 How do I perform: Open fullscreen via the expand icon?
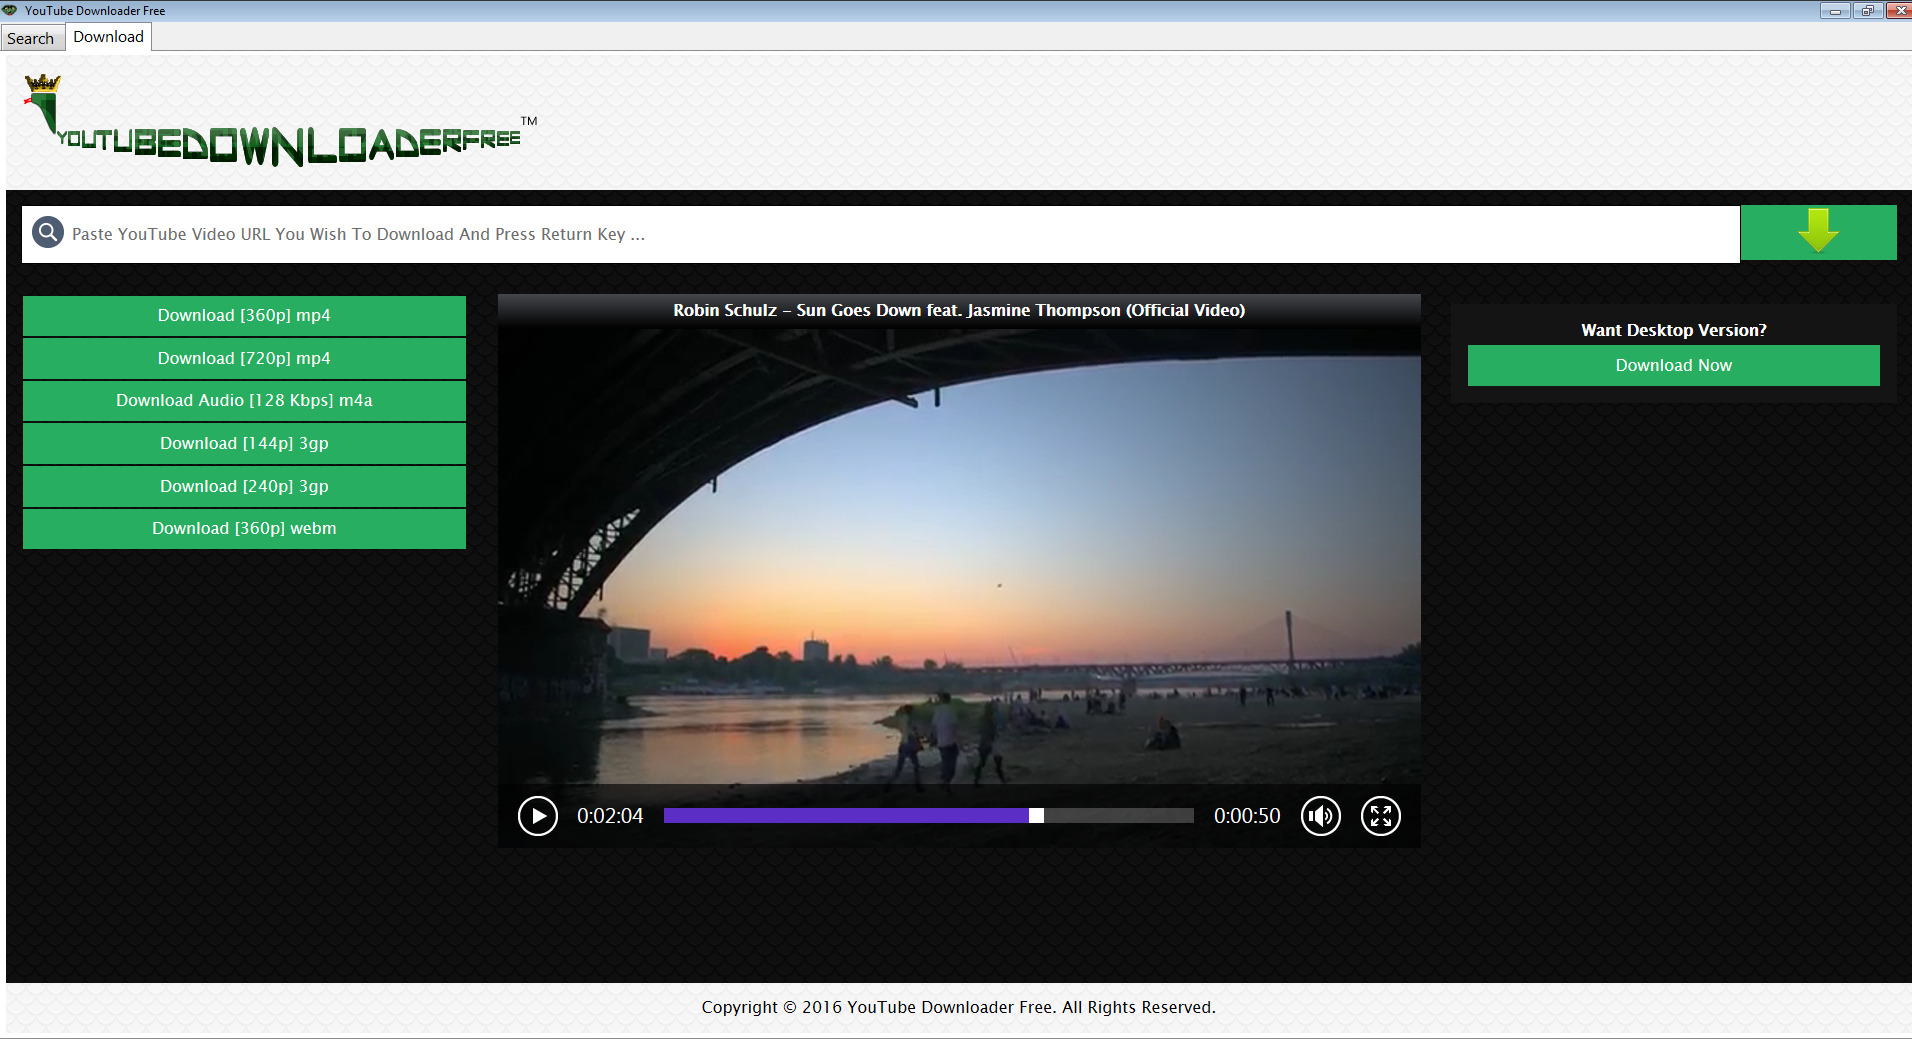point(1381,816)
